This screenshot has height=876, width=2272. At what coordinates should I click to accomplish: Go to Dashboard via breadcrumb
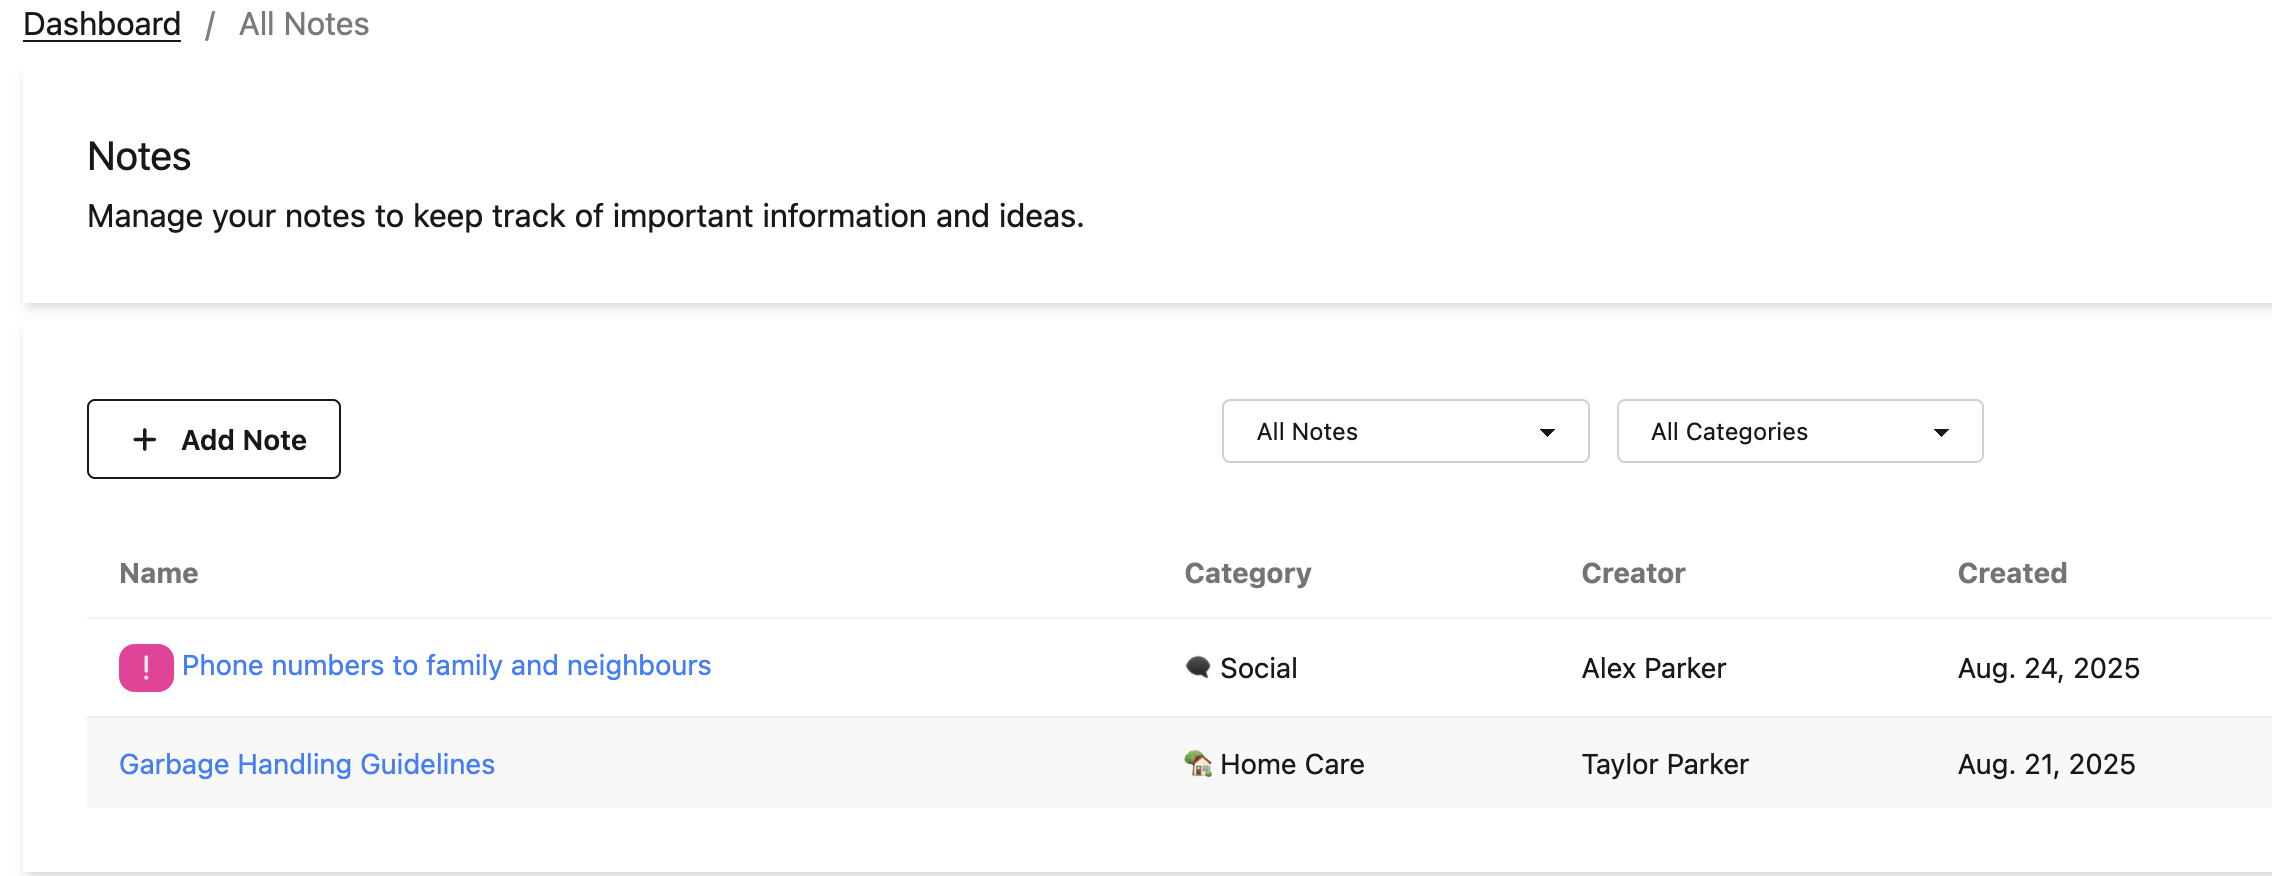coord(102,24)
